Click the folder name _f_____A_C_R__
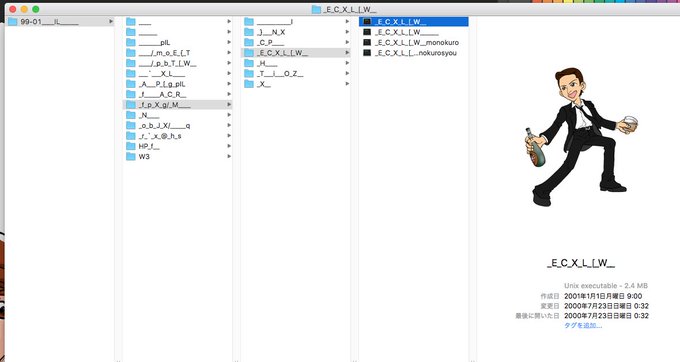The height and width of the screenshot is (362, 680). point(163,94)
